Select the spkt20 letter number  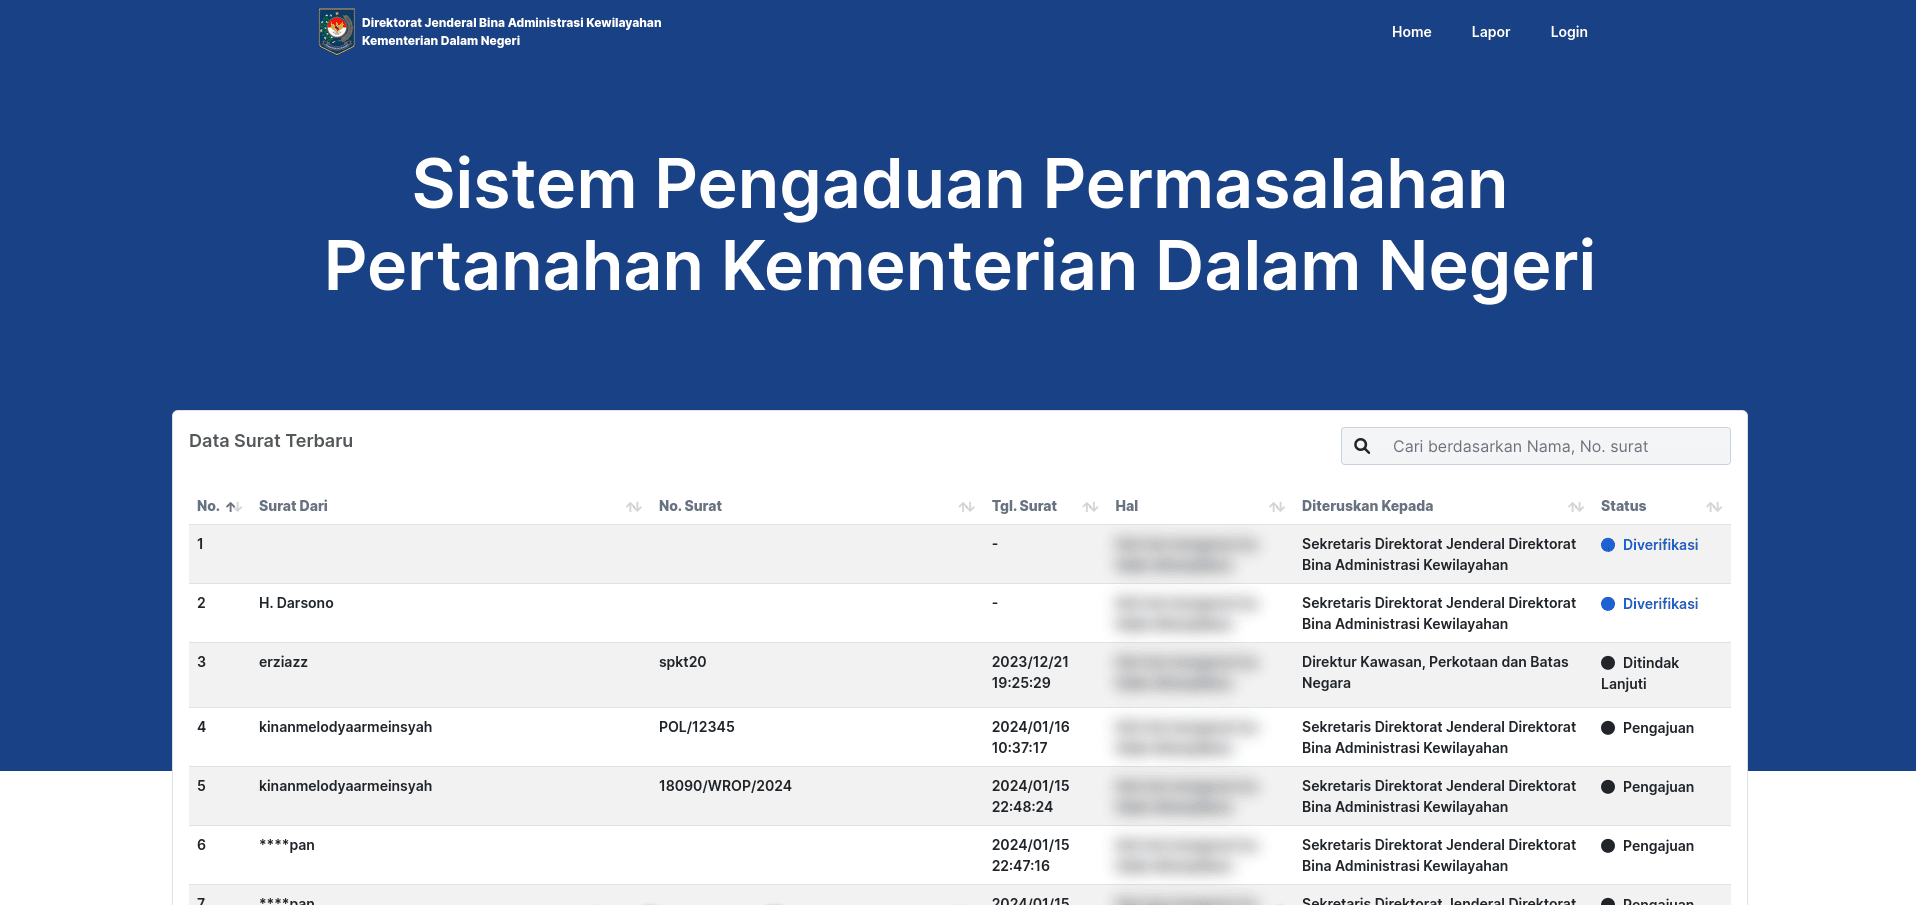682,662
